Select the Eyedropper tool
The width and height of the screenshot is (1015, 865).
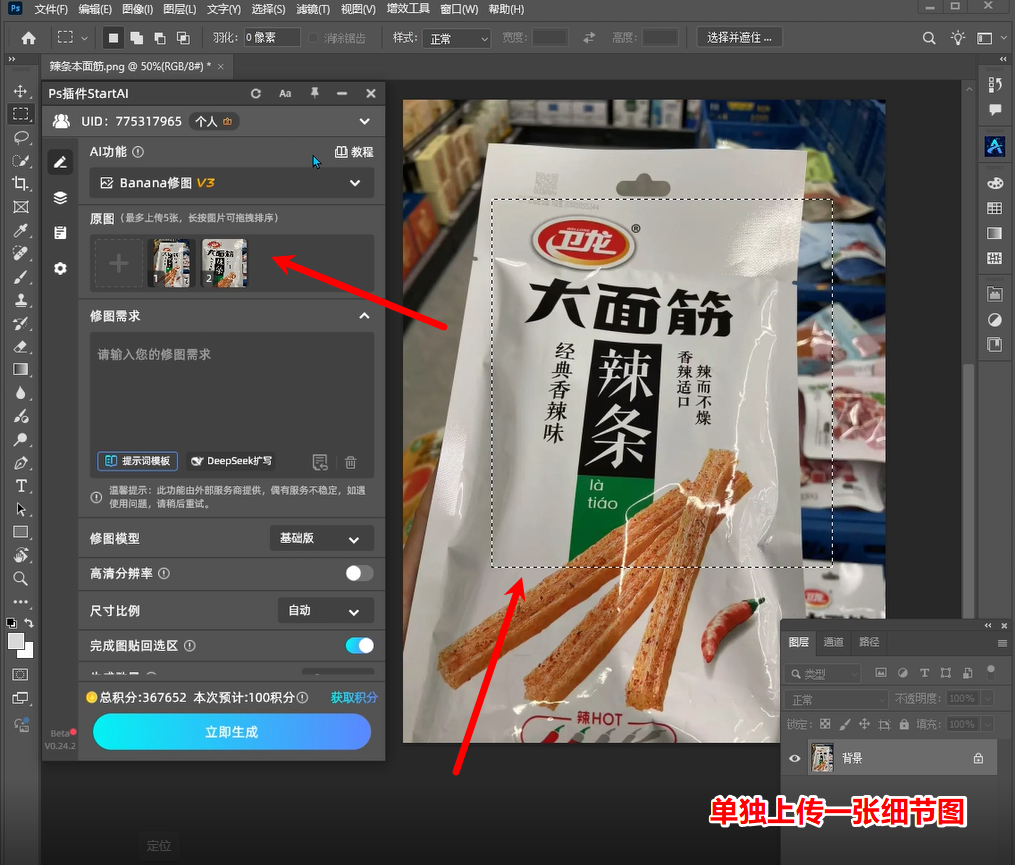(x=21, y=230)
